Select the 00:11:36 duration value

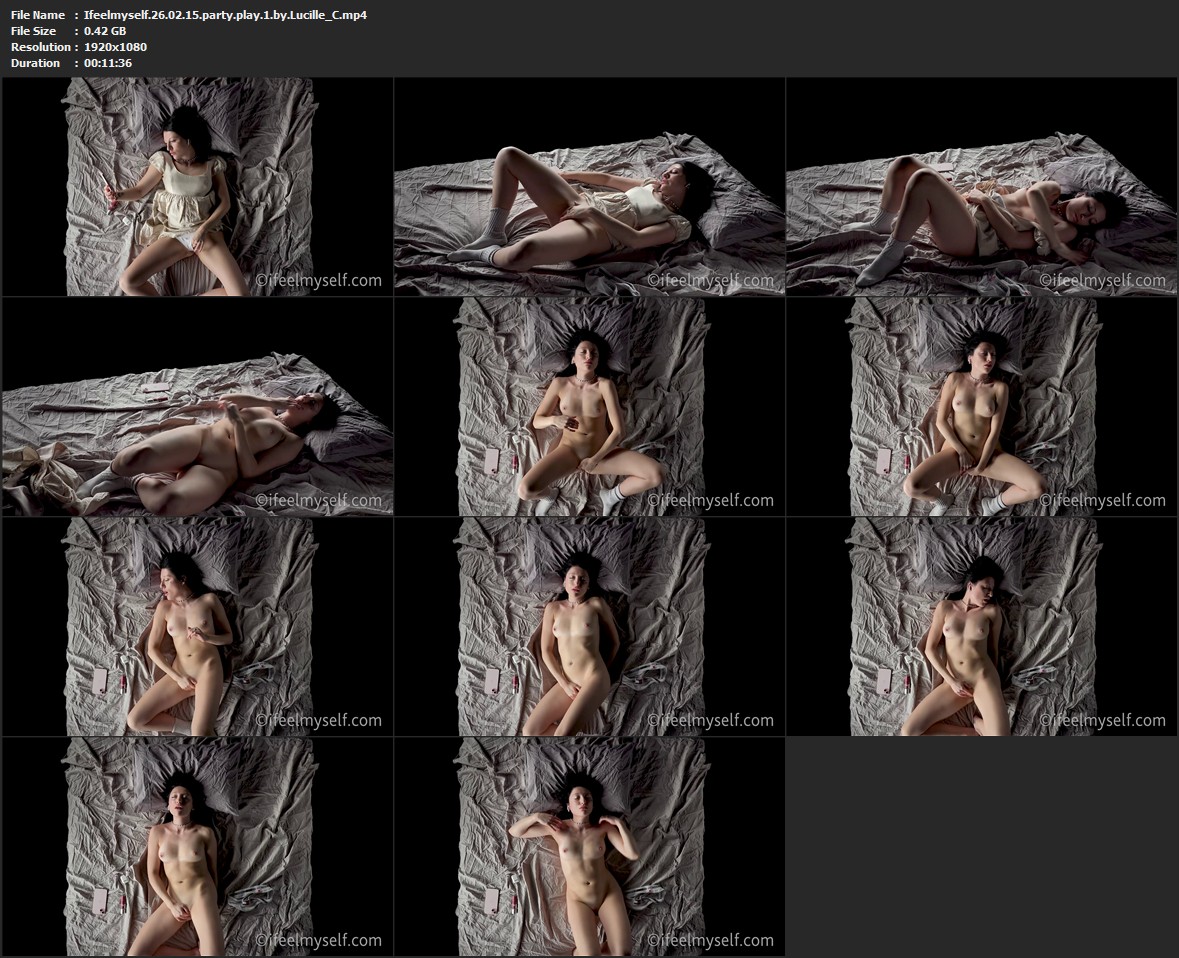(x=108, y=63)
